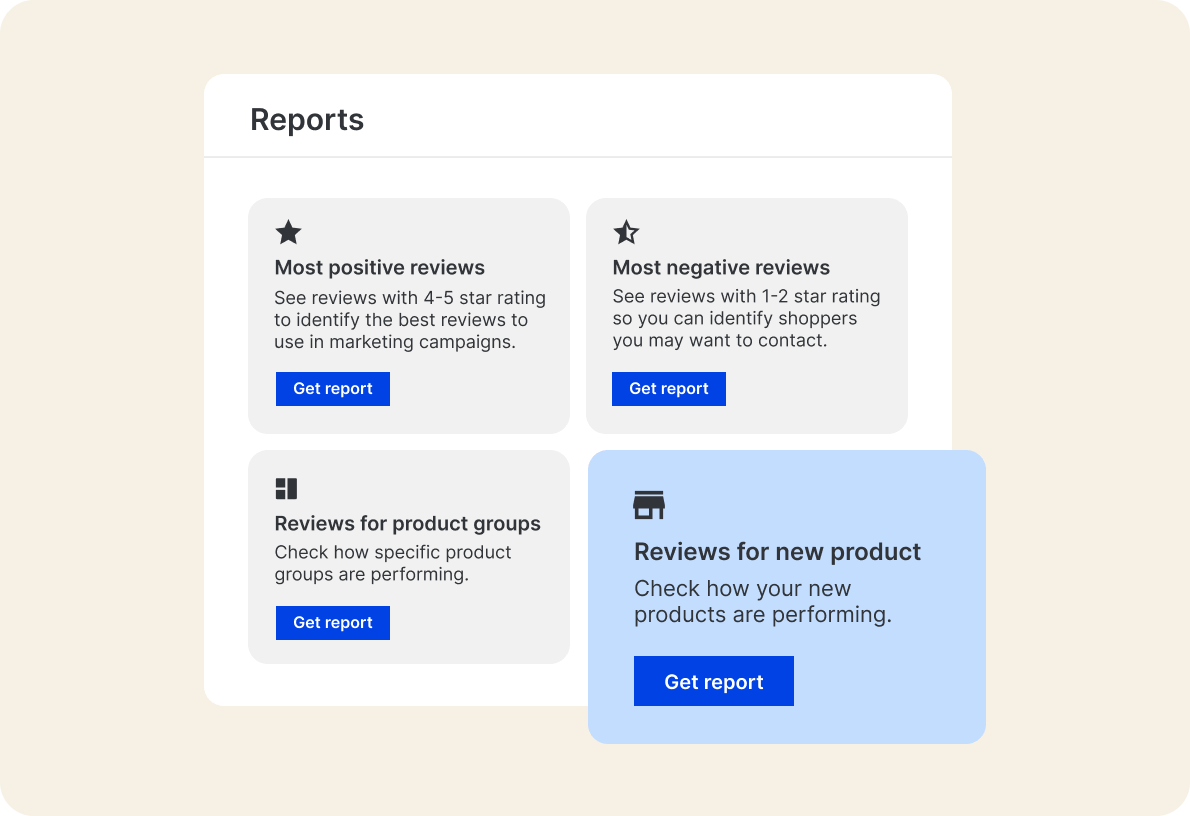
Task: Click the Reports page heading
Action: pyautogui.click(x=307, y=120)
